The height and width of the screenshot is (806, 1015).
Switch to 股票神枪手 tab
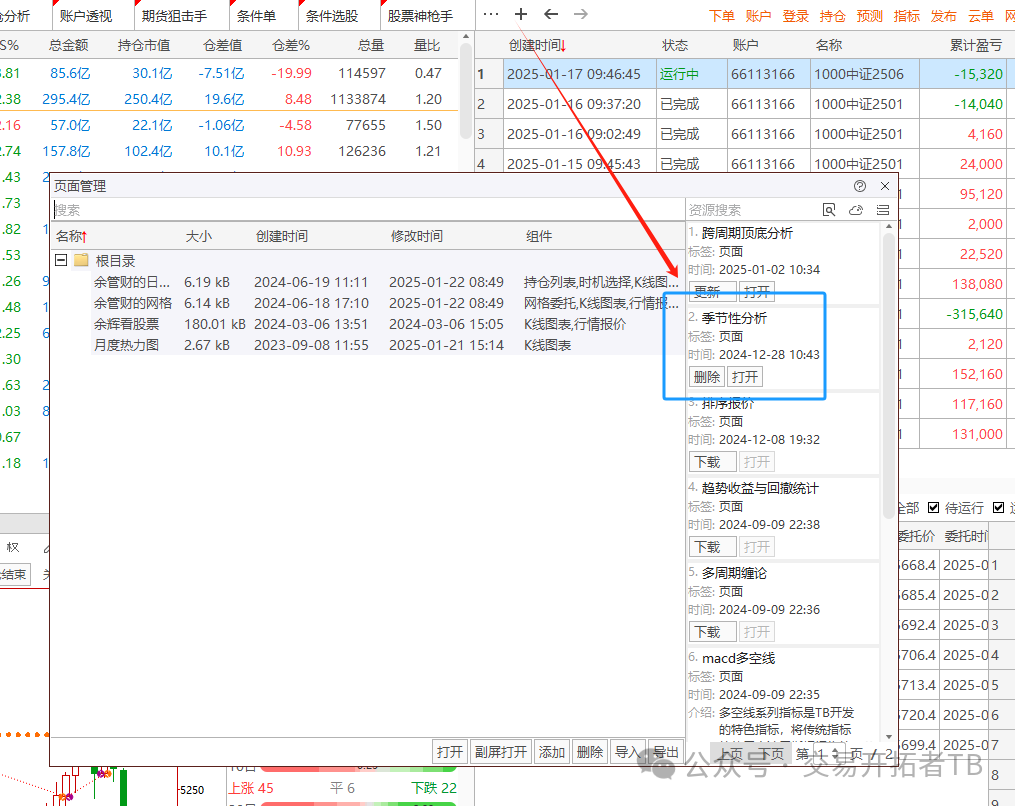click(420, 16)
